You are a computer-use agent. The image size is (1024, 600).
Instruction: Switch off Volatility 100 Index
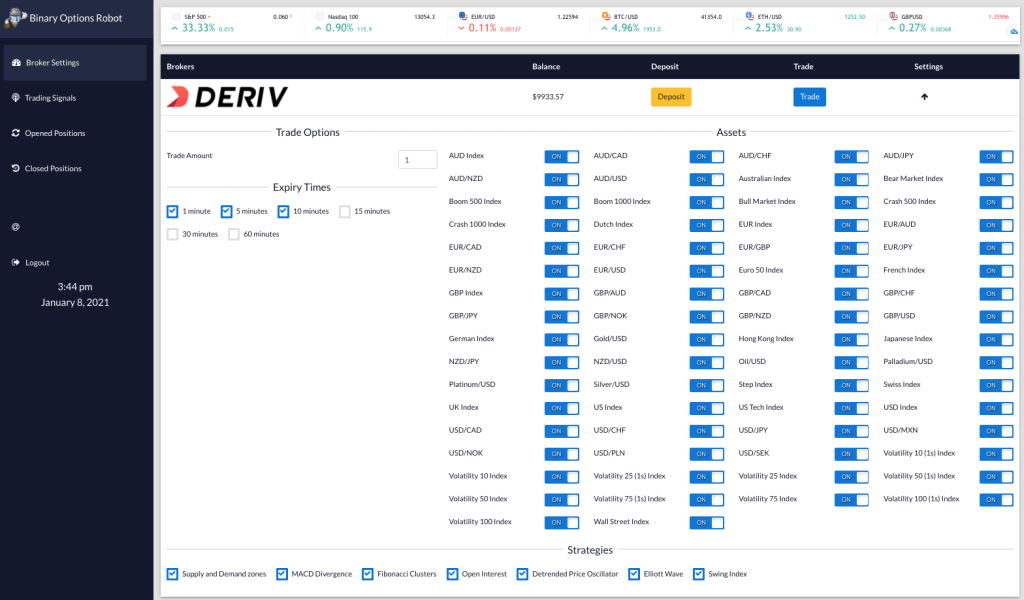tap(562, 522)
